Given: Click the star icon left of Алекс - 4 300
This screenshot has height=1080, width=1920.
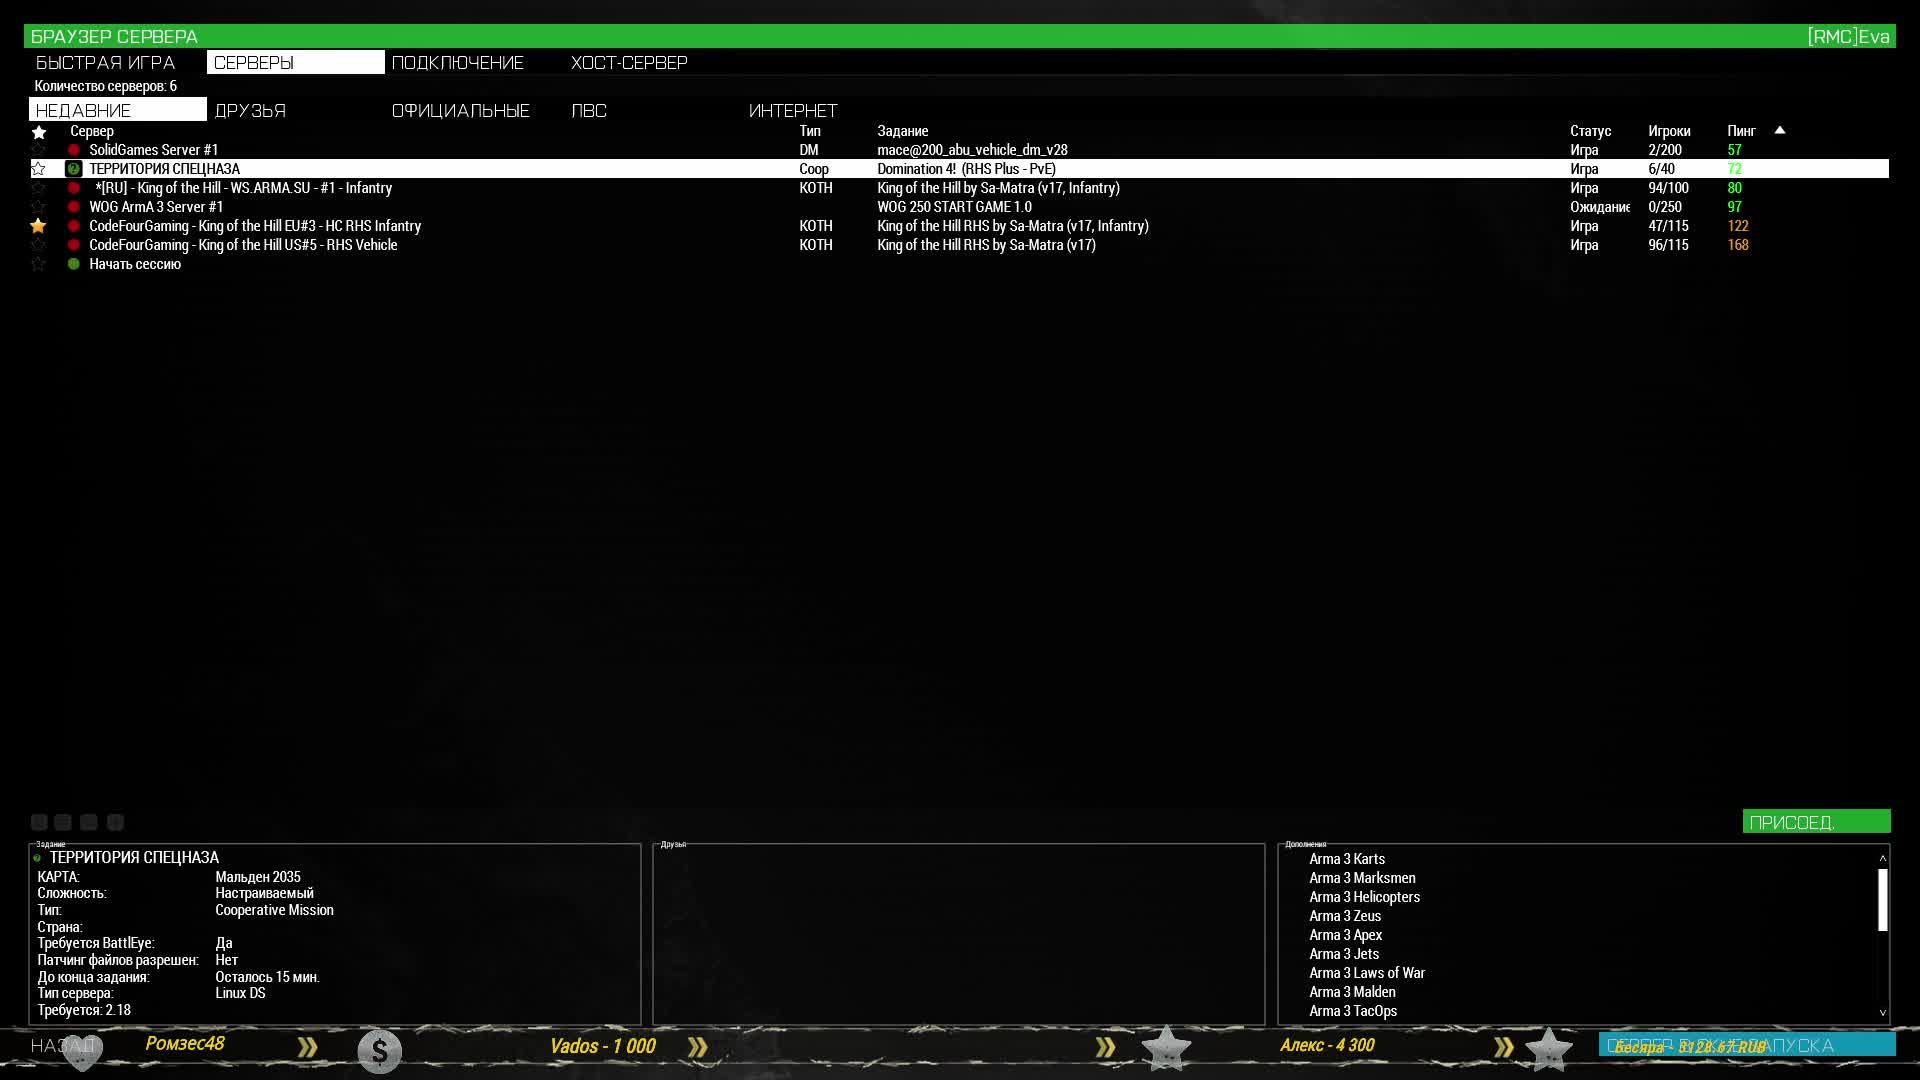Looking at the screenshot, I should coord(1166,1049).
